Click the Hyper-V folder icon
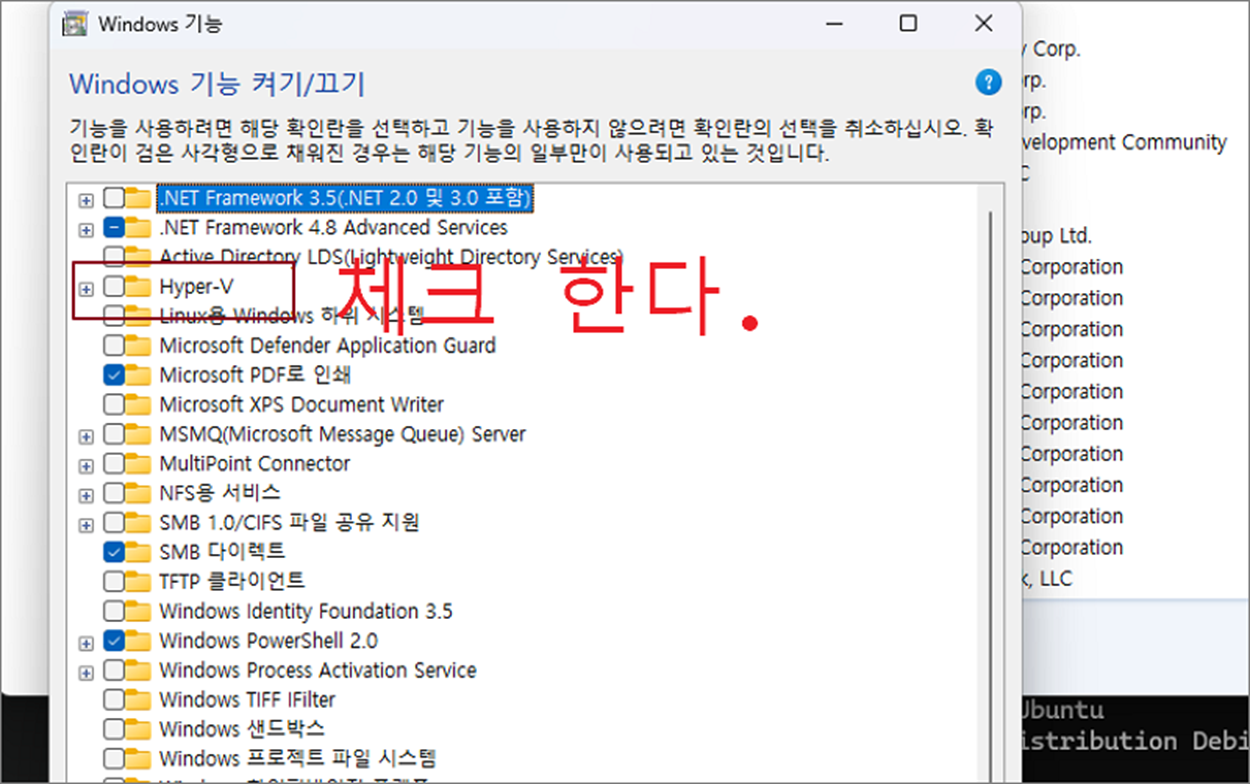1250x784 pixels. [138, 287]
